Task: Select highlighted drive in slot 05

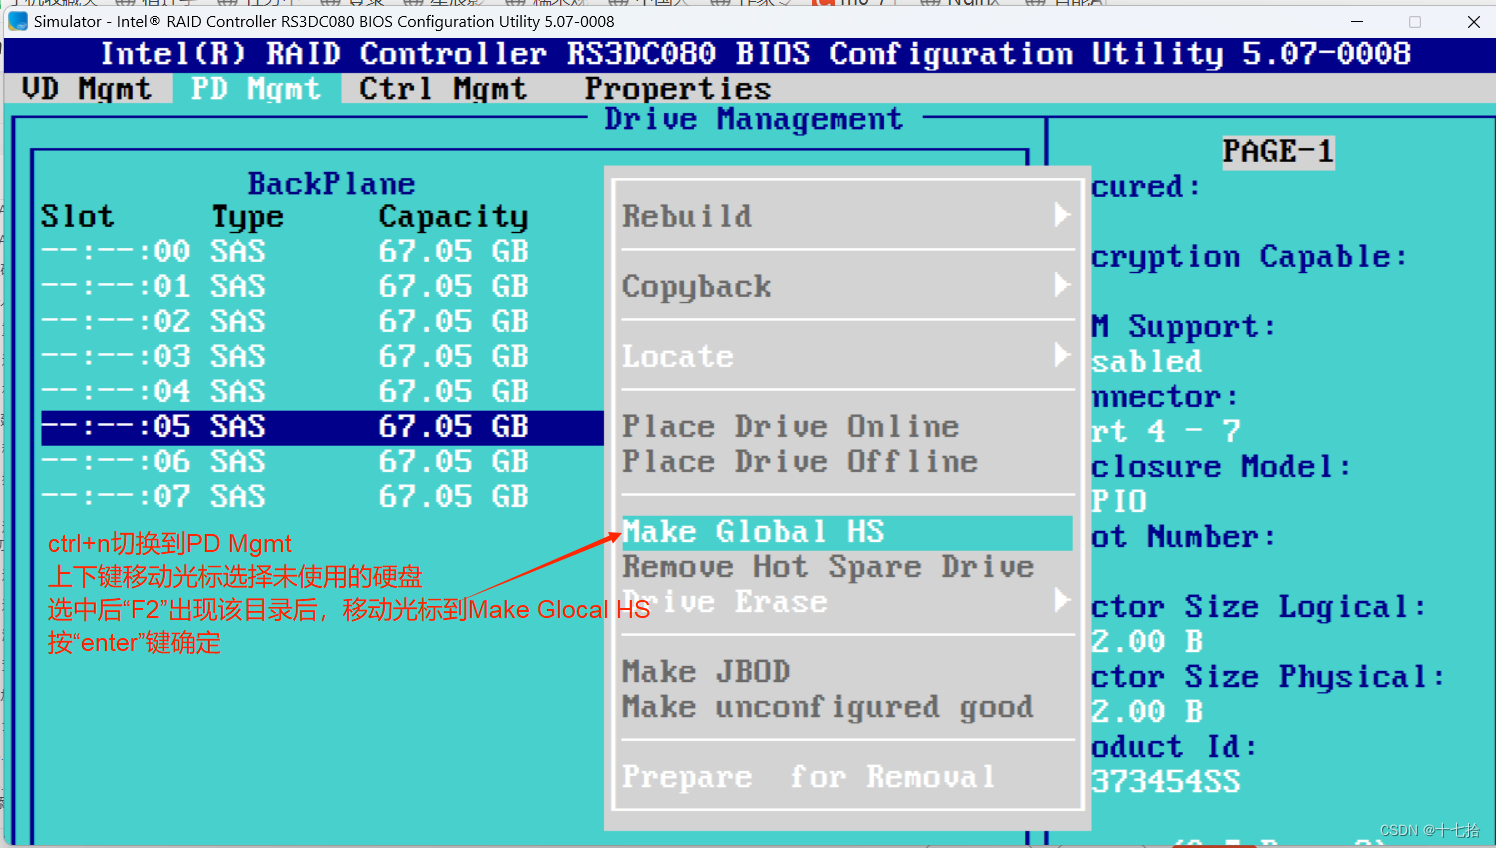Action: click(x=322, y=427)
